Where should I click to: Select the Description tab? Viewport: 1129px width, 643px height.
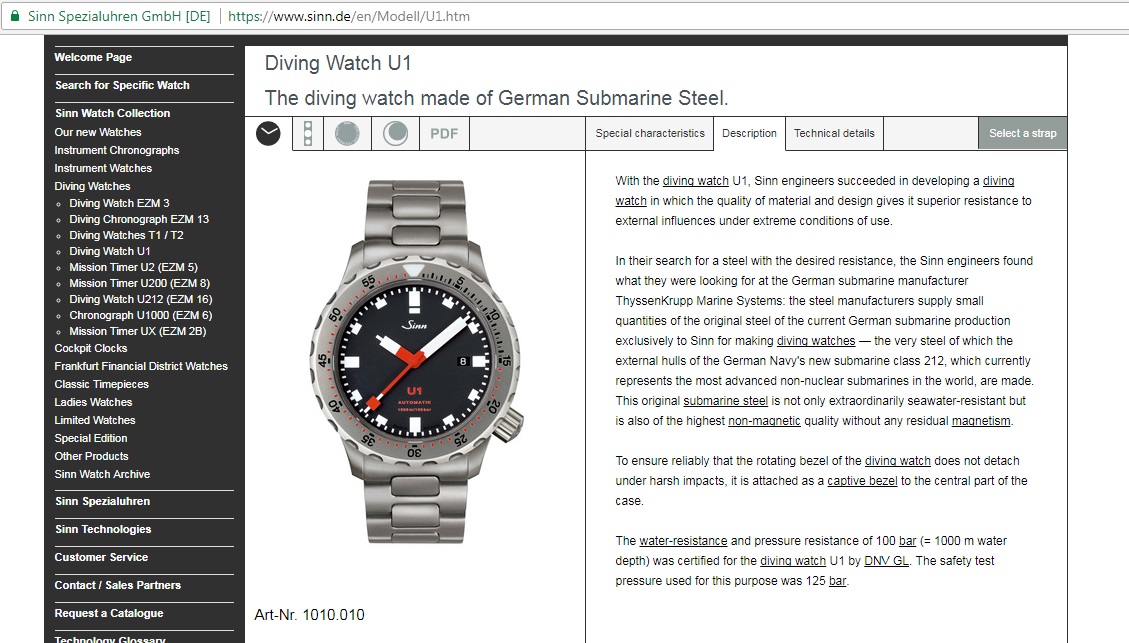749,133
